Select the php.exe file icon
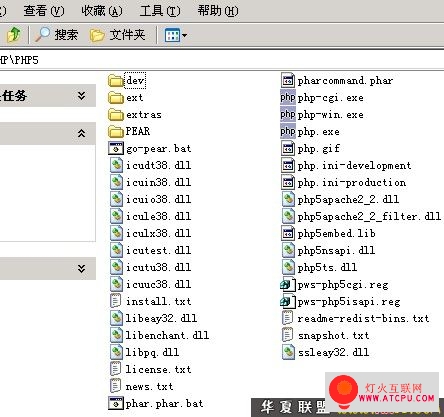The width and height of the screenshot is (444, 417). 288,131
